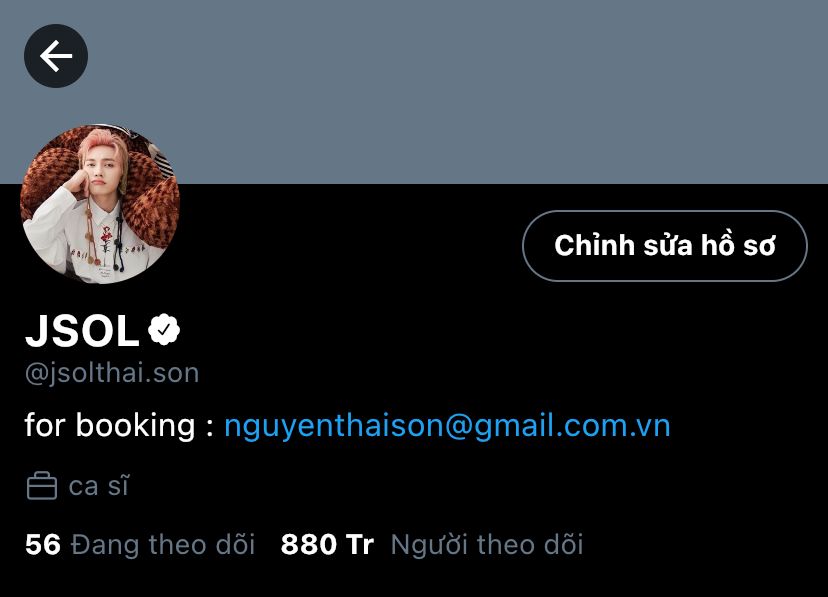Viewport: 828px width, 597px height.
Task: Tap the gray header banner image
Action: coord(414,92)
